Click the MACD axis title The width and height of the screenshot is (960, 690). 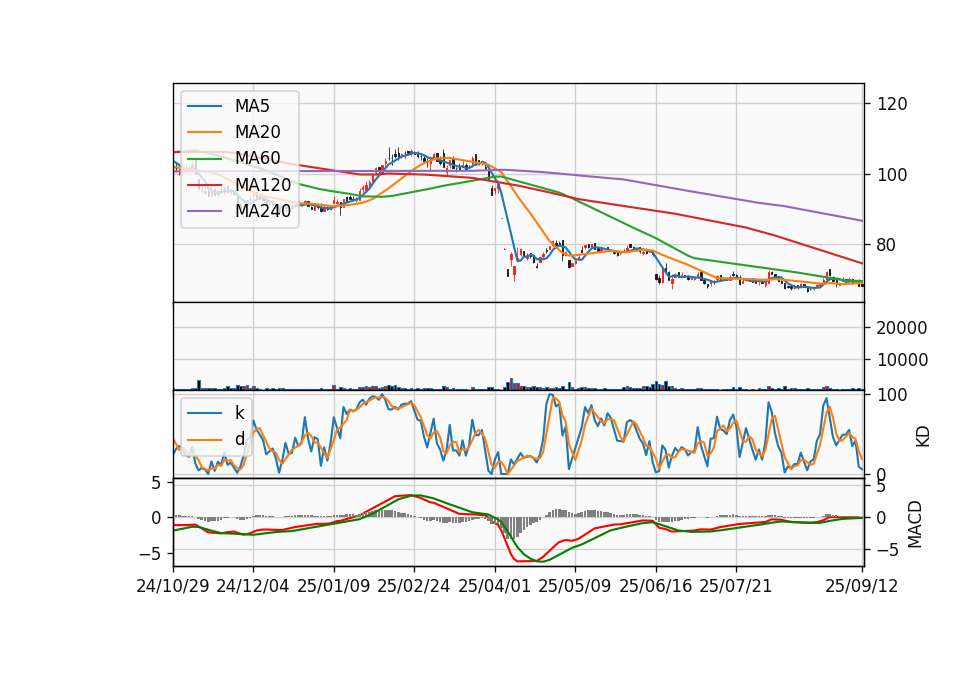coord(915,524)
